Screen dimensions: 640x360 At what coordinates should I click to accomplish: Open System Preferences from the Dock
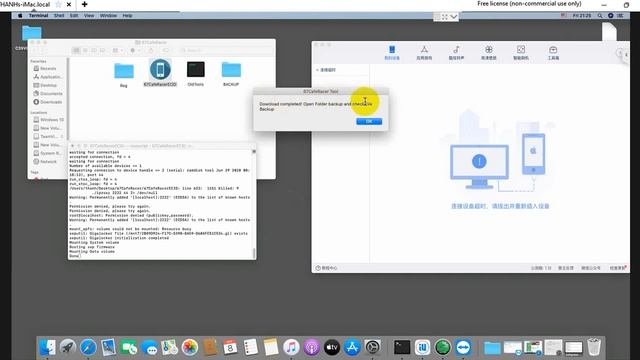[372, 347]
